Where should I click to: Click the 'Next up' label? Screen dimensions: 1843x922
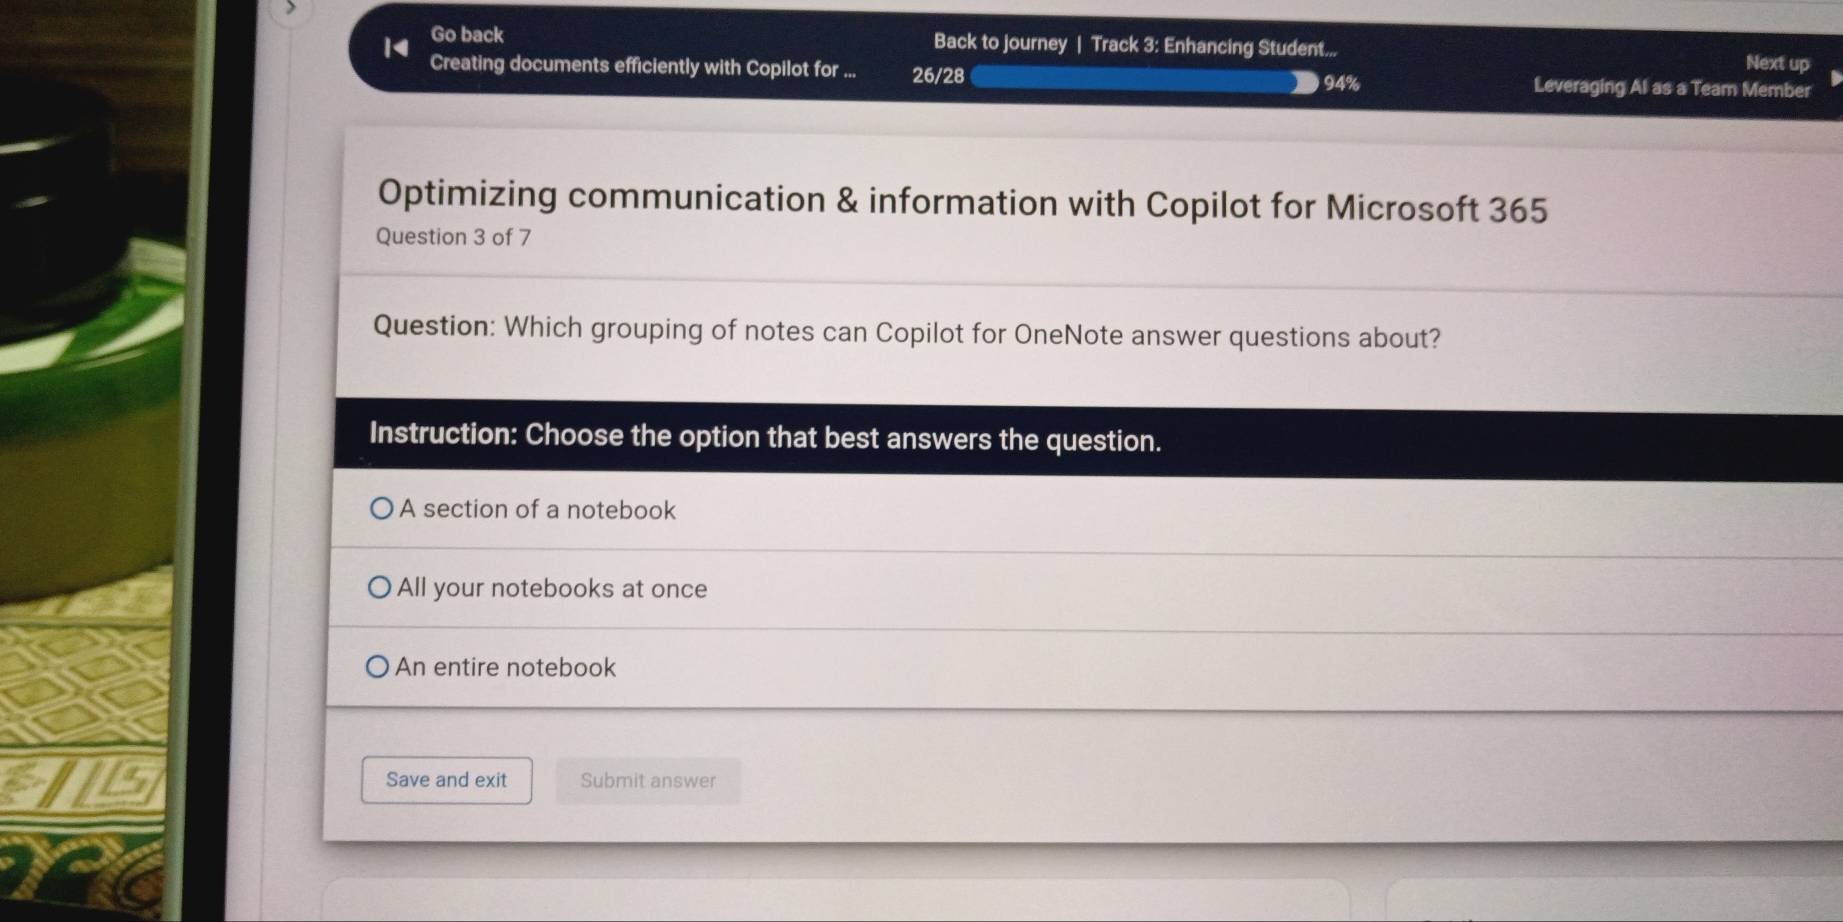coord(1776,62)
